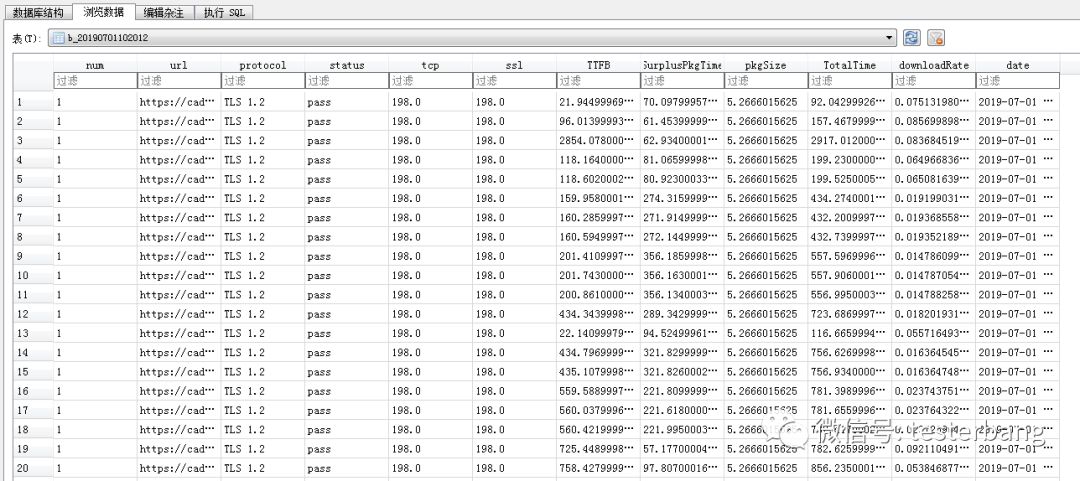Viewport: 1080px width, 481px height.
Task: Select row header 3
Action: click(x=33, y=141)
